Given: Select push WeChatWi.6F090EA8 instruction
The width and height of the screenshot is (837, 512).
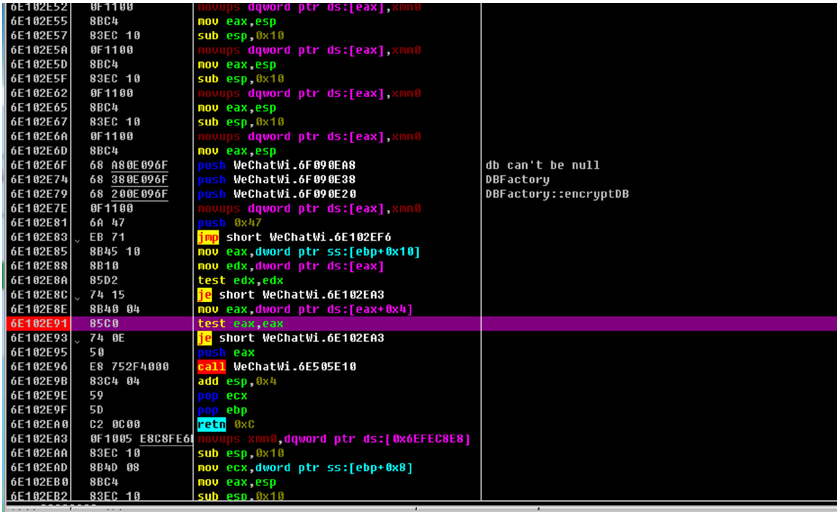Looking at the screenshot, I should click(x=277, y=165).
